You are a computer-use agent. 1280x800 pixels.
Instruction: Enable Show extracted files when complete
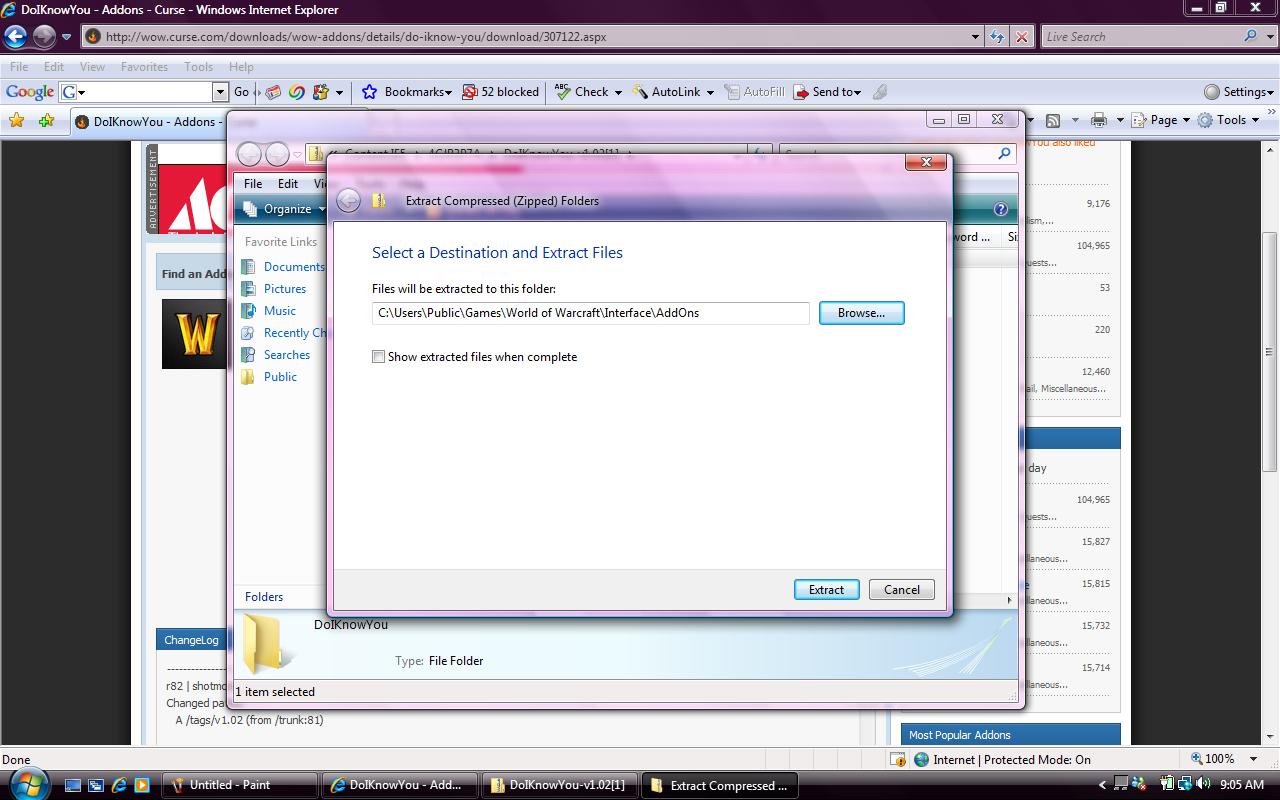[379, 357]
